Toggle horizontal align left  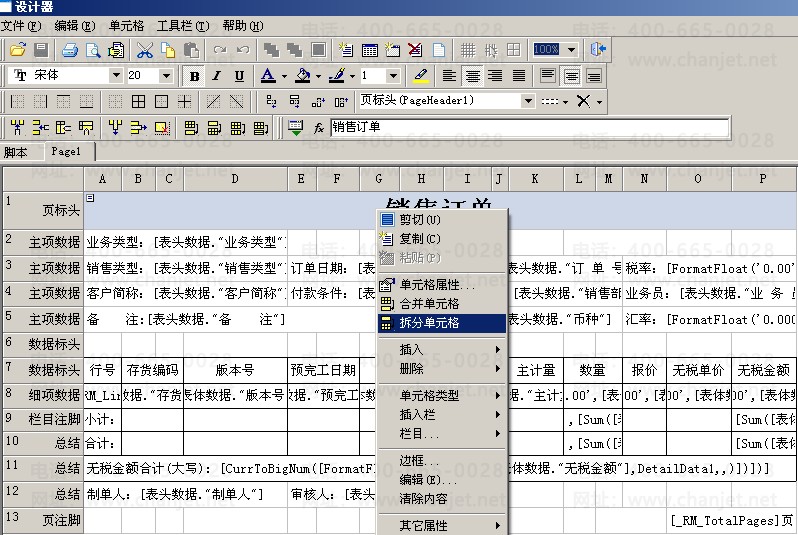point(449,76)
